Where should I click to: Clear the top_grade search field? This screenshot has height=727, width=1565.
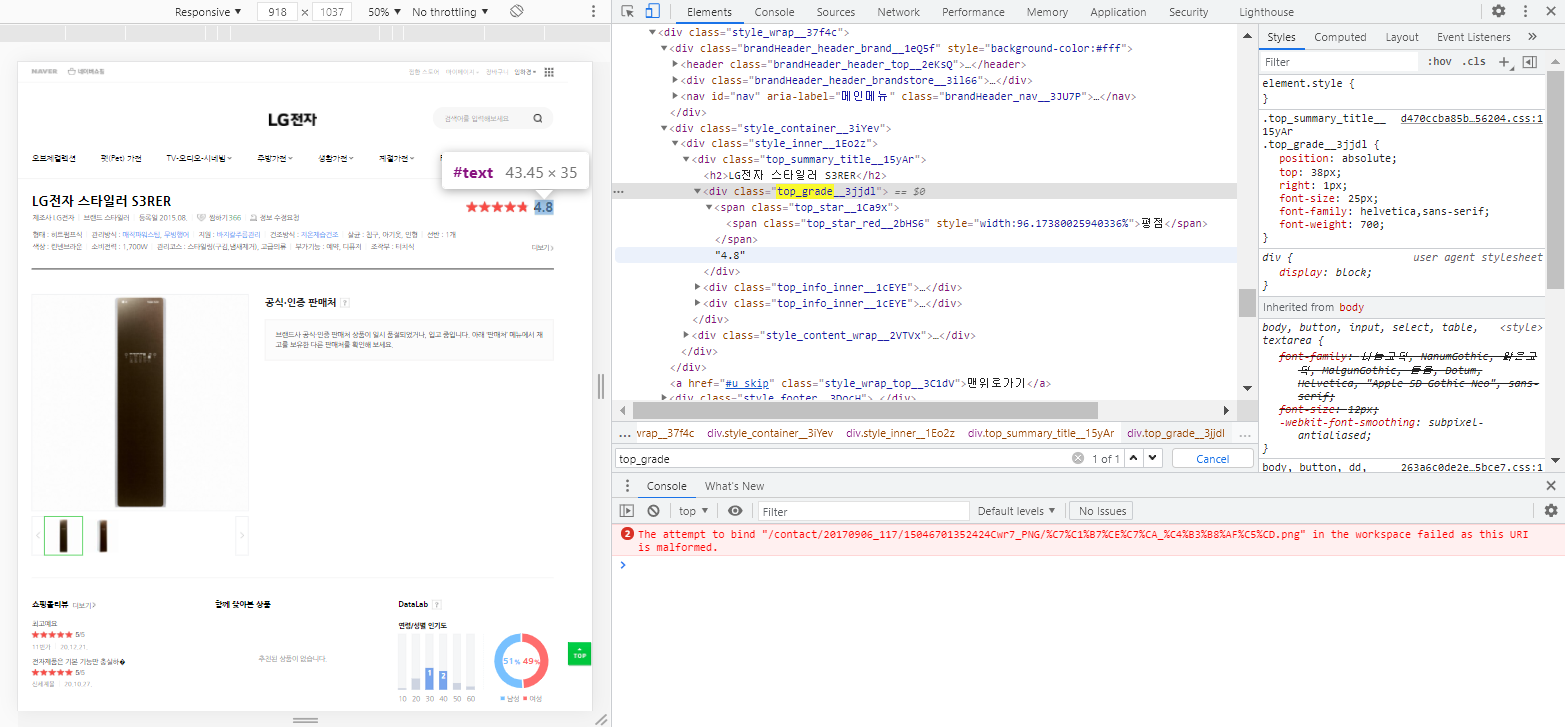[x=1078, y=458]
